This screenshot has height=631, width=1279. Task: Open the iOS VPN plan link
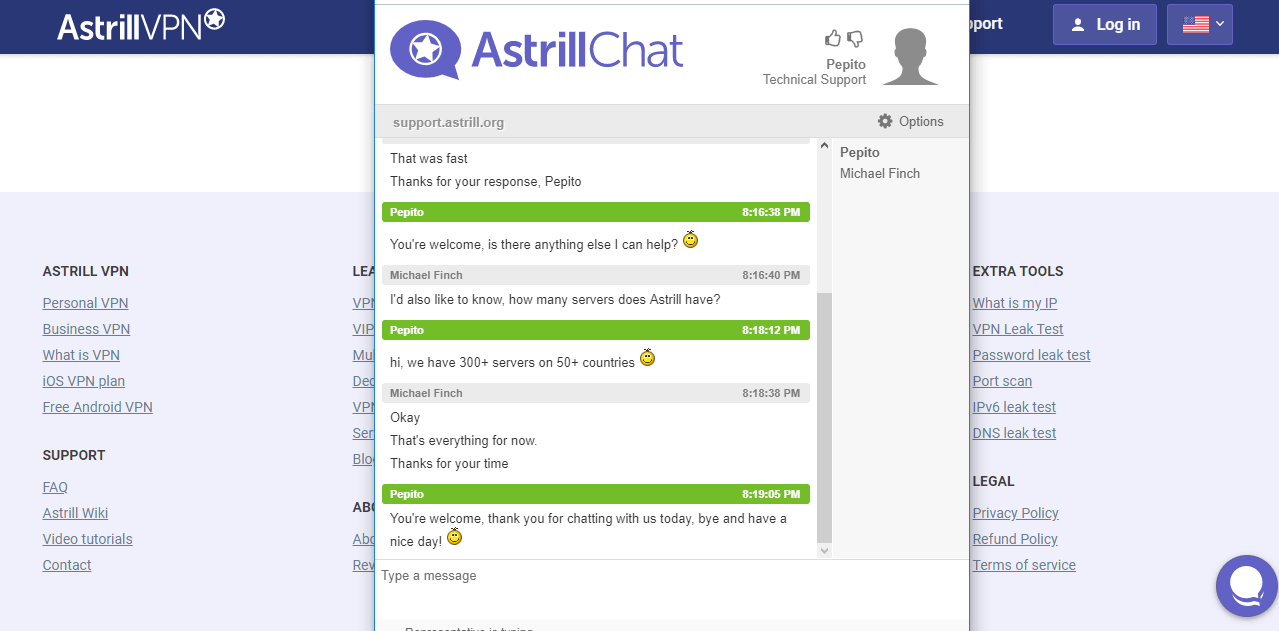[x=84, y=381]
